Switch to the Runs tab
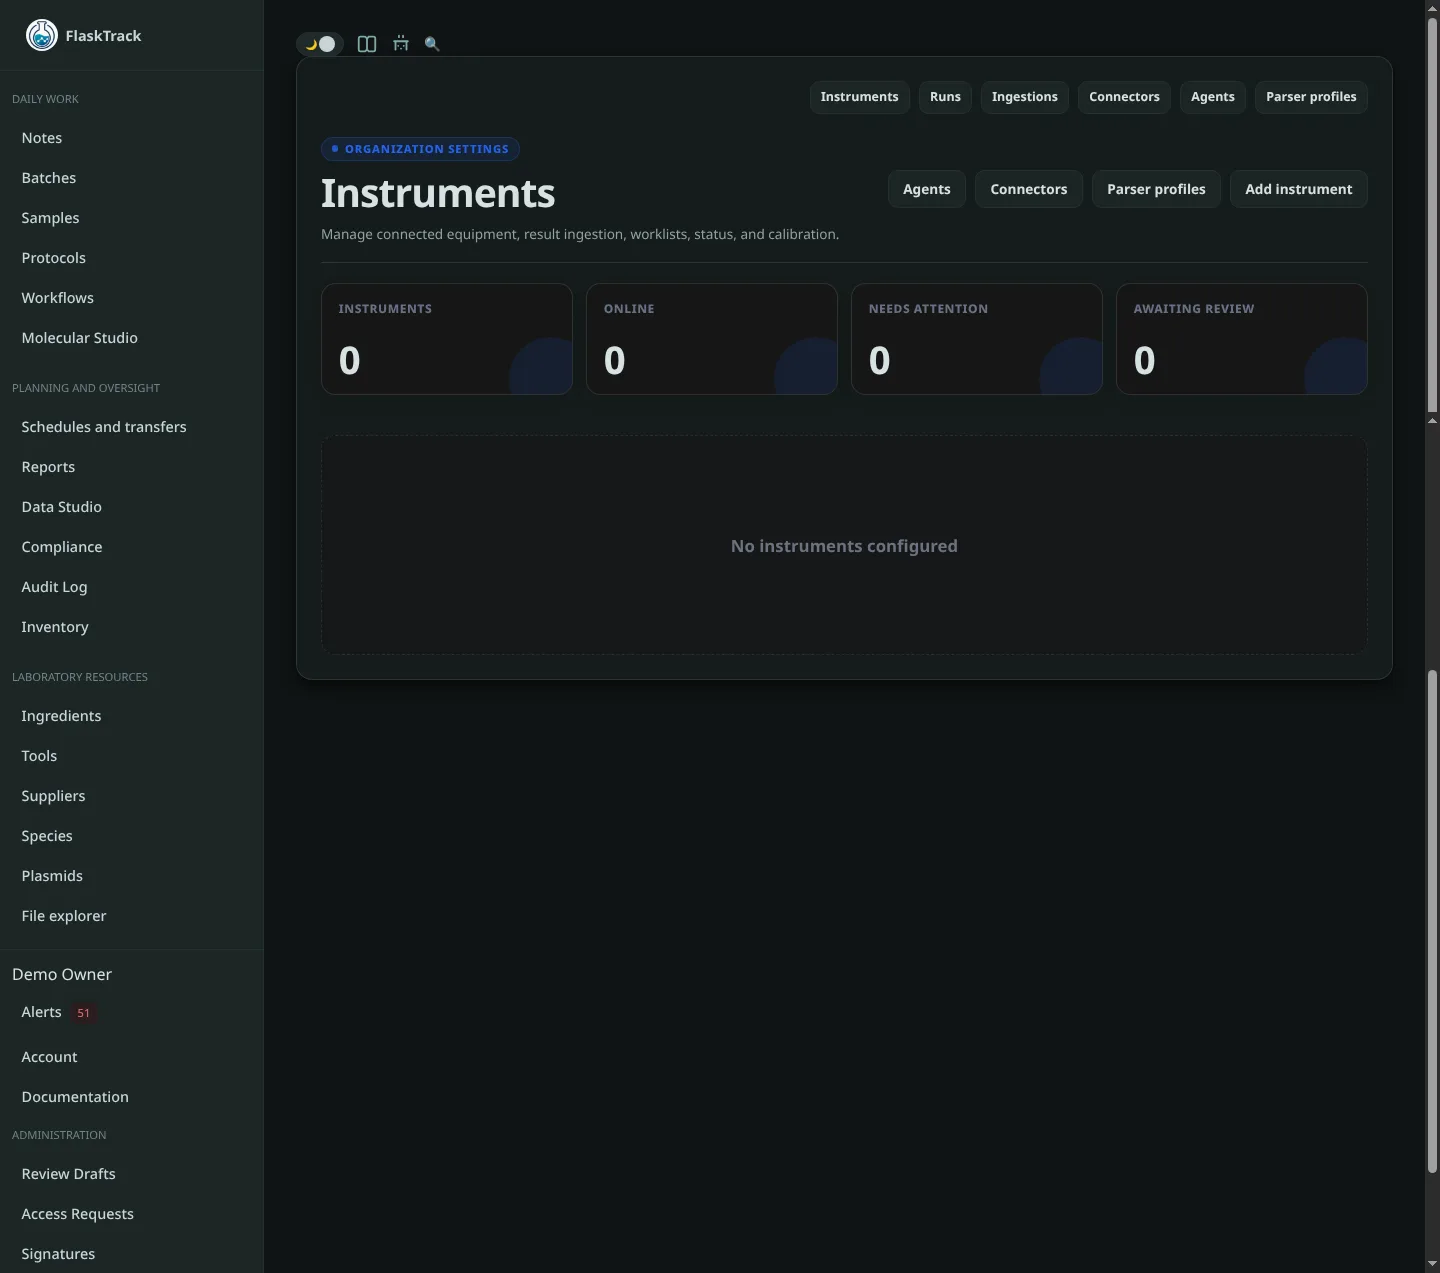This screenshot has height=1273, width=1440. (x=945, y=97)
